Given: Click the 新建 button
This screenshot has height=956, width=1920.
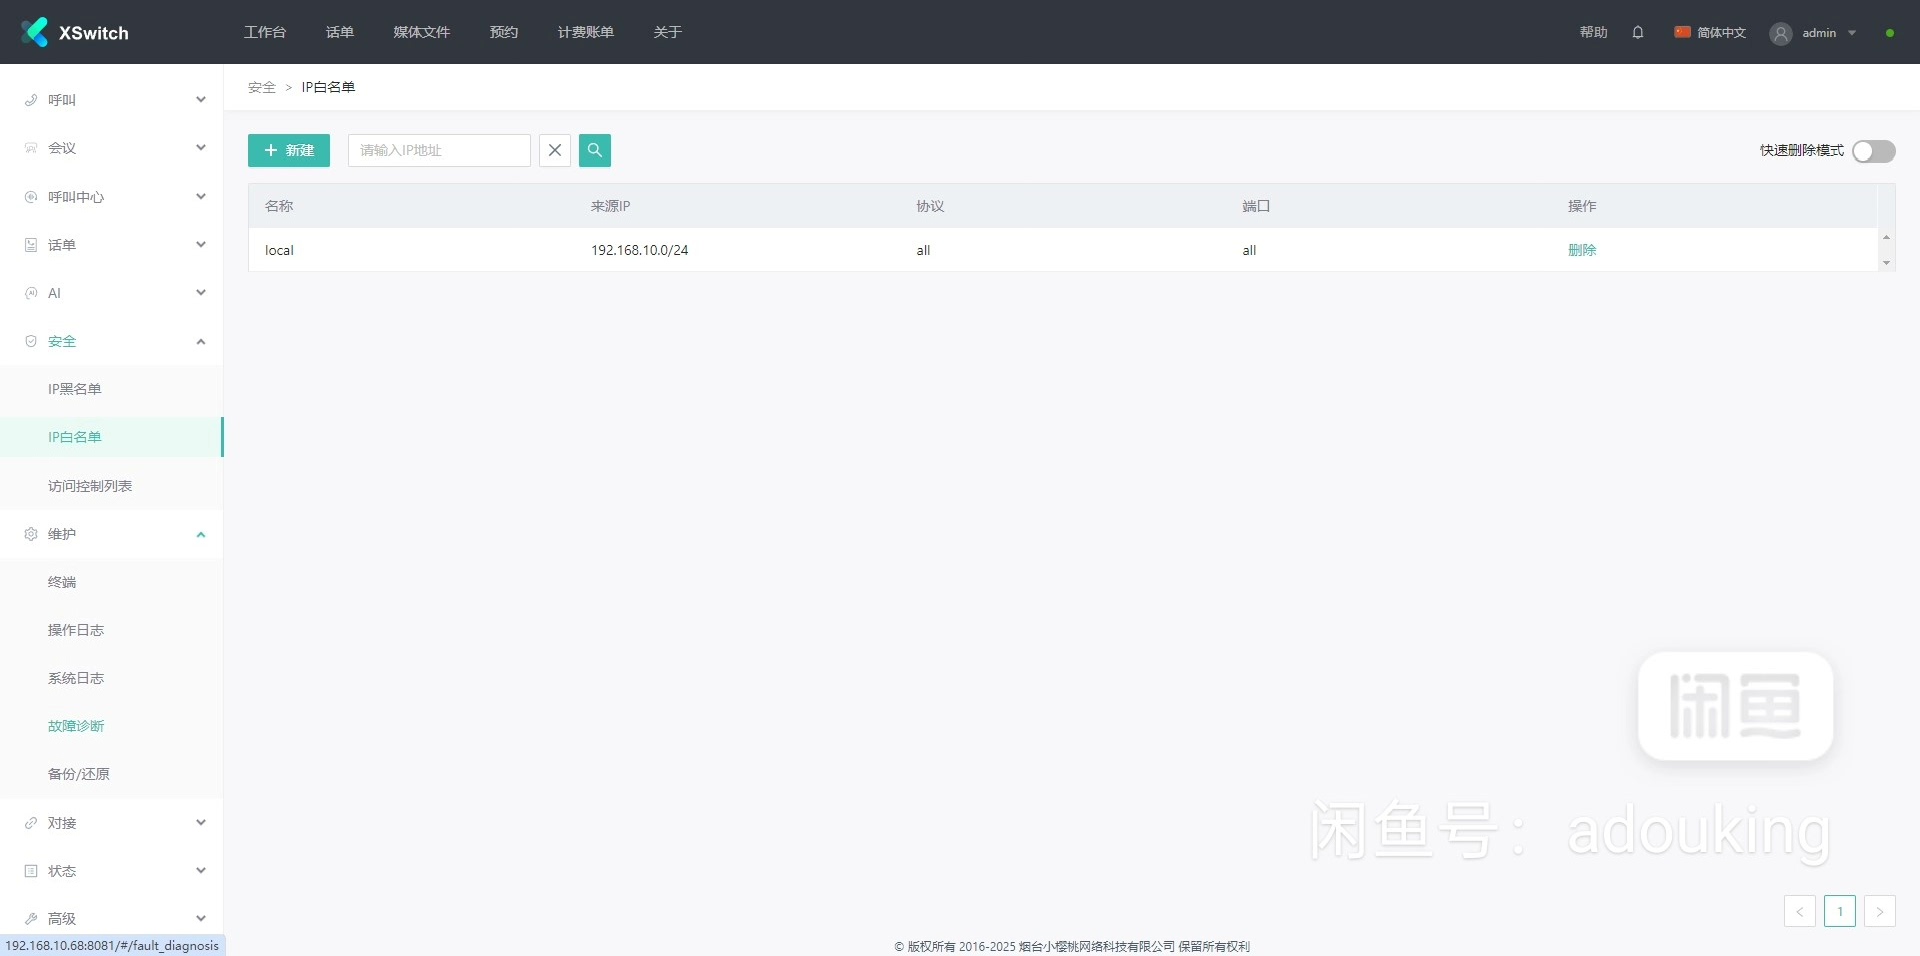Looking at the screenshot, I should 289,150.
